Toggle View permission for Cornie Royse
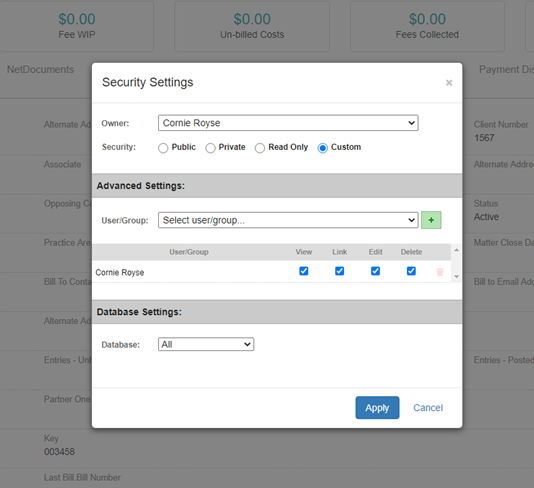Image resolution: width=534 pixels, height=488 pixels. coord(304,271)
